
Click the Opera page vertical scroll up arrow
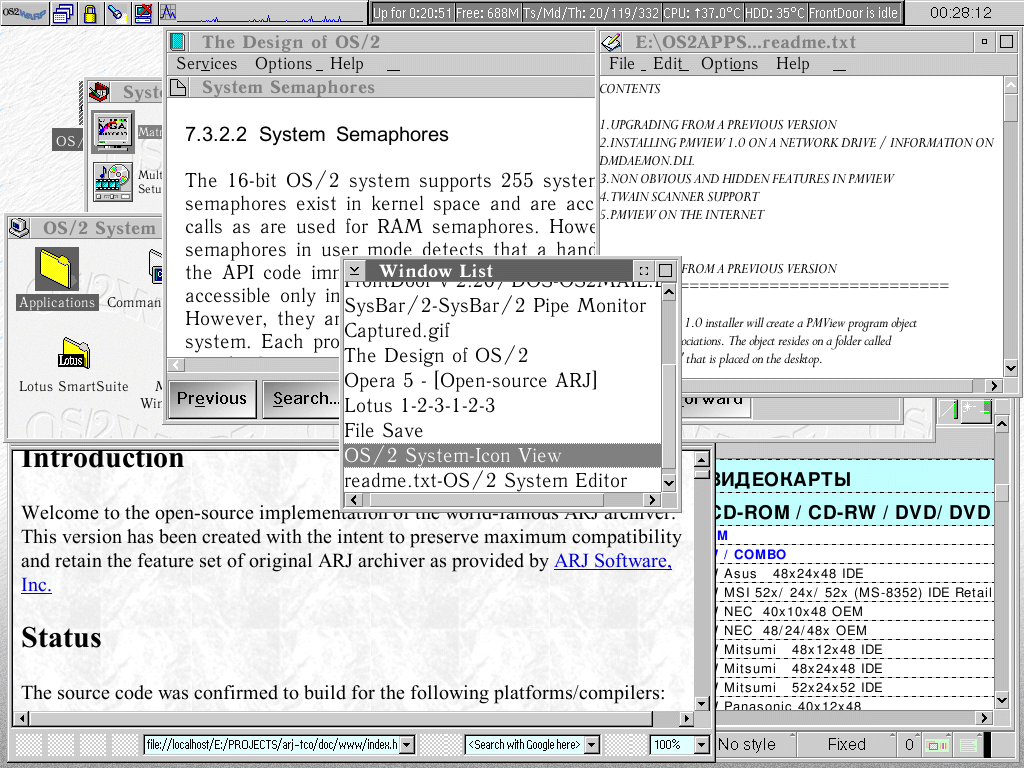702,458
